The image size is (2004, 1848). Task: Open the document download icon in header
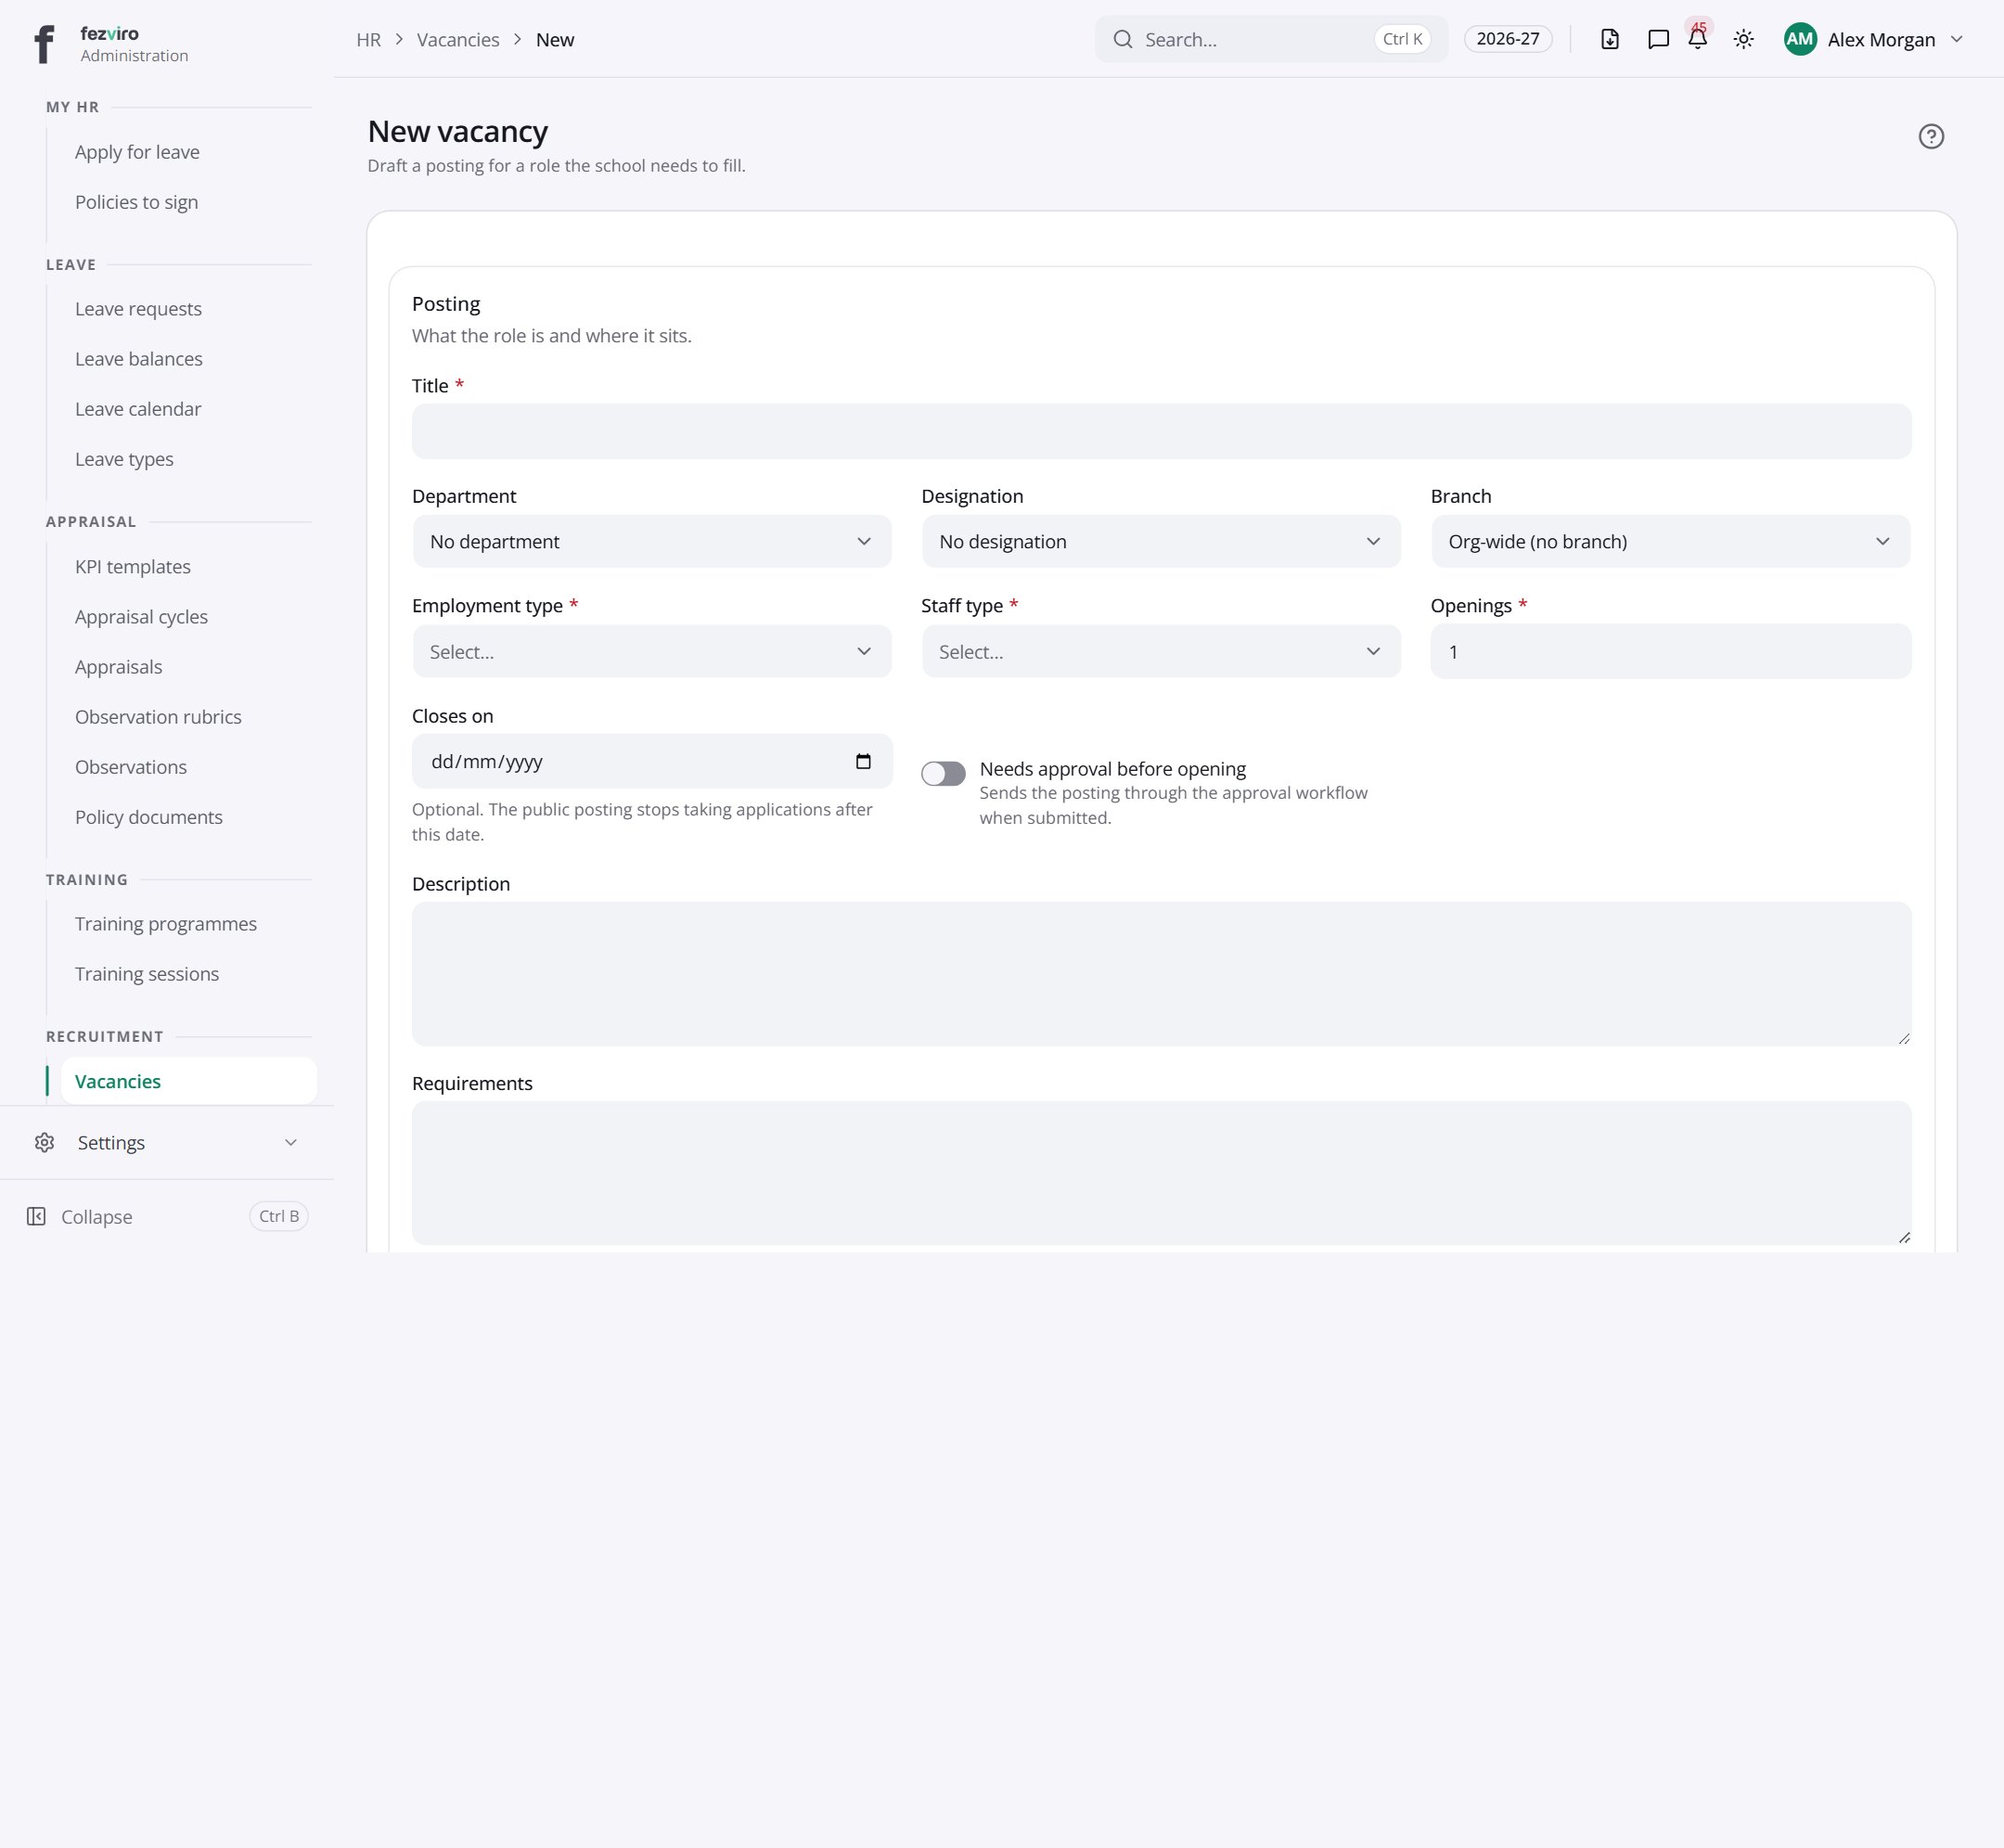click(1610, 39)
